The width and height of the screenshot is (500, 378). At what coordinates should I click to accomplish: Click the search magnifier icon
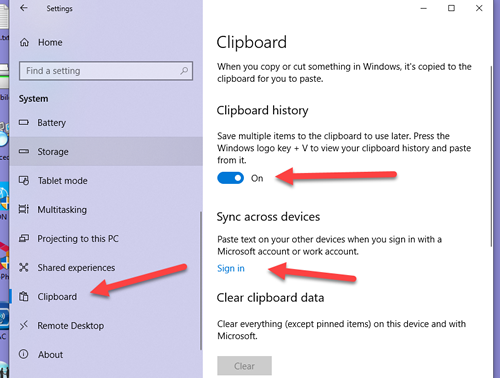(184, 71)
